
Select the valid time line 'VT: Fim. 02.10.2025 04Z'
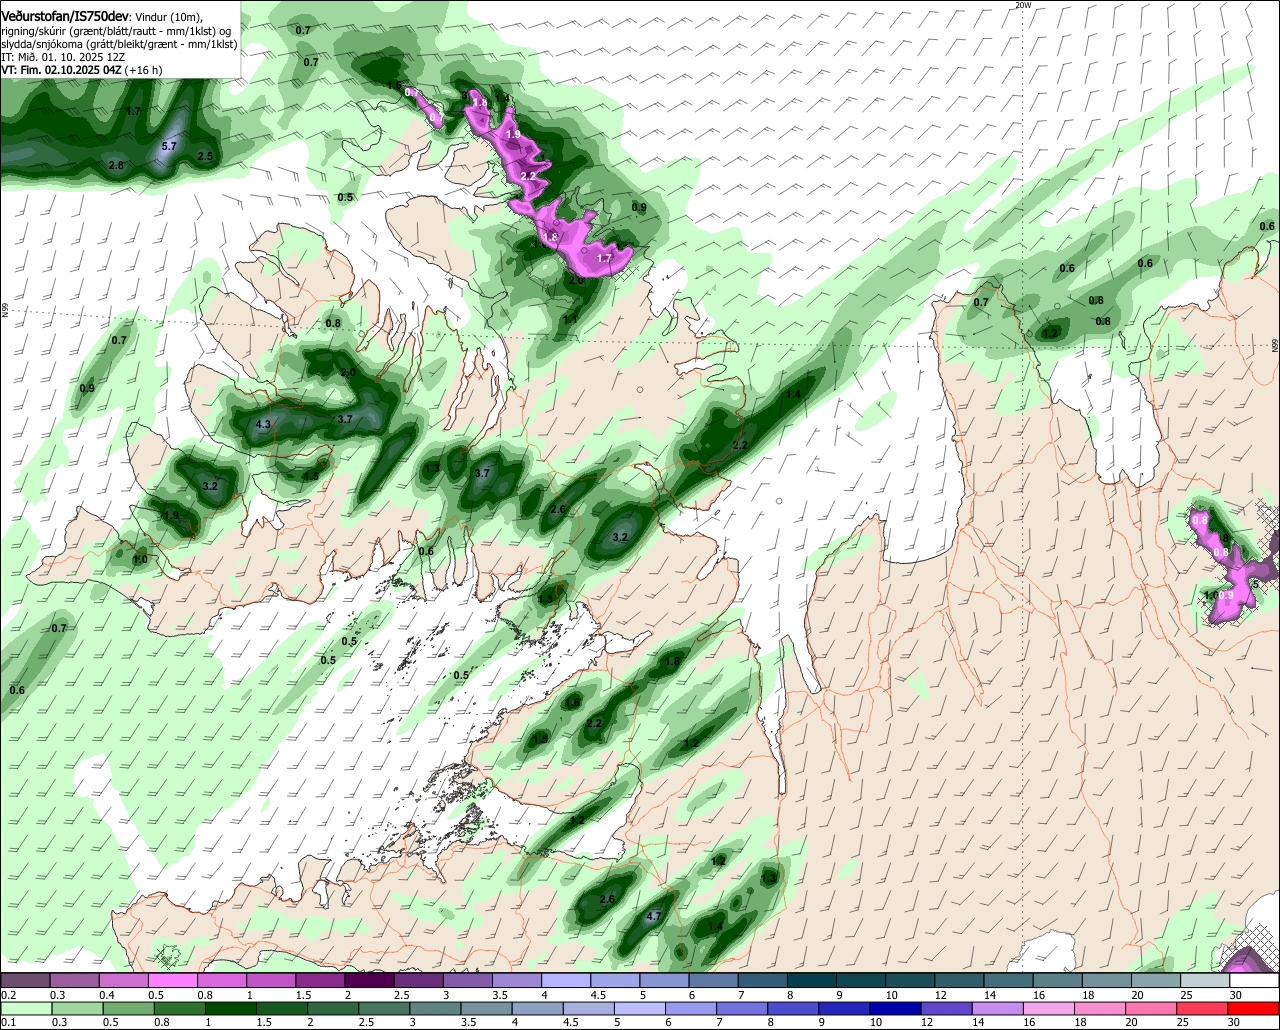click(61, 71)
